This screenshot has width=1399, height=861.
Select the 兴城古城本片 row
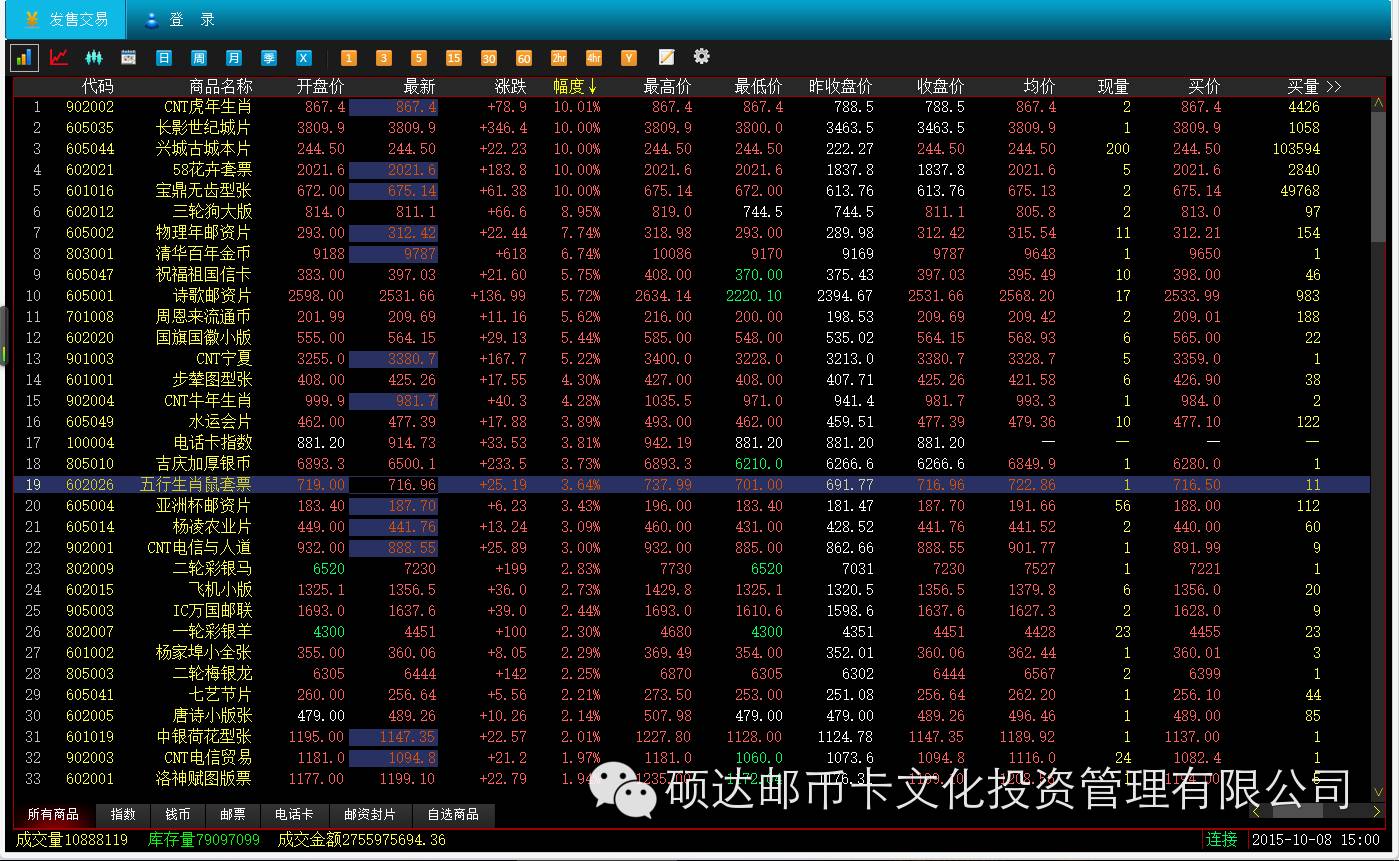[x=690, y=149]
